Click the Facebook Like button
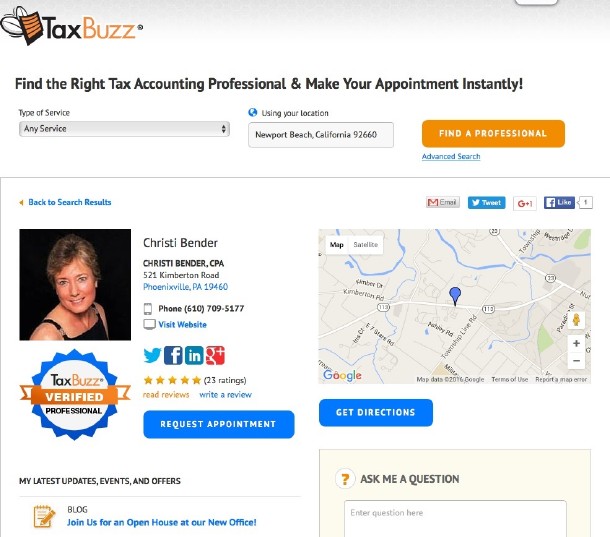 (x=559, y=202)
